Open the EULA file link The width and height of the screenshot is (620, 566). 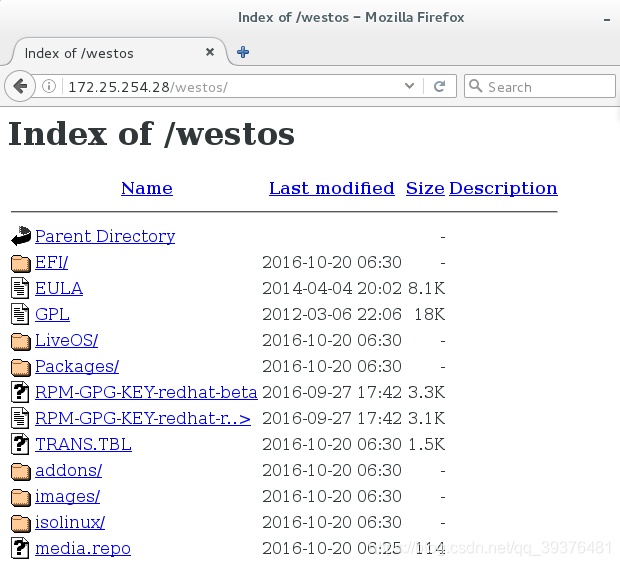59,288
